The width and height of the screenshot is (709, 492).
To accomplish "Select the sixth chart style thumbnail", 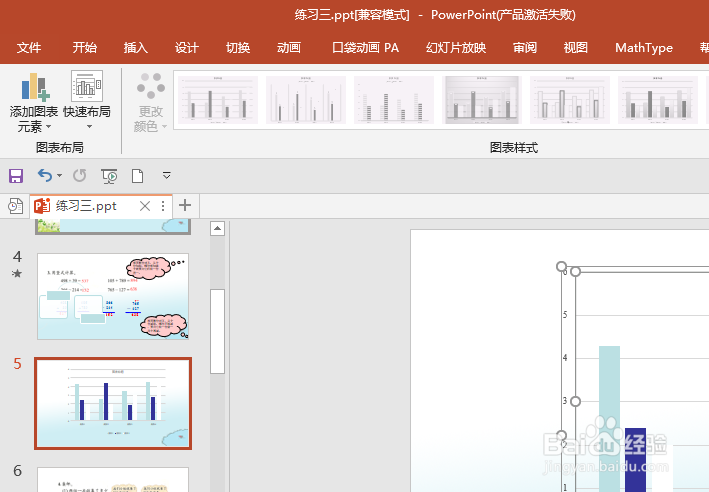I will pyautogui.click(x=657, y=100).
